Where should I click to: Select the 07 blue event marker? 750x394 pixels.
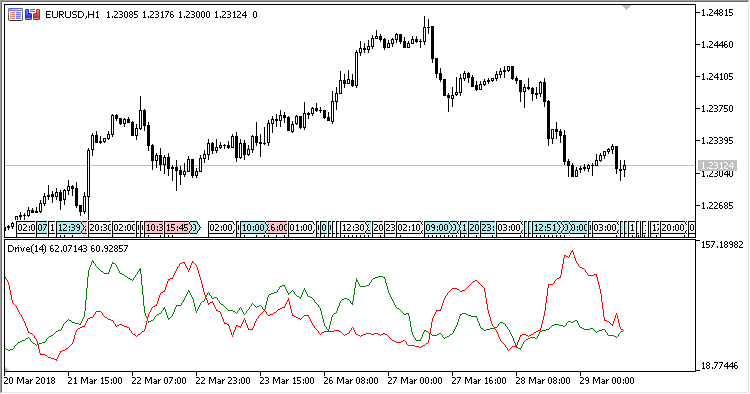(42, 228)
